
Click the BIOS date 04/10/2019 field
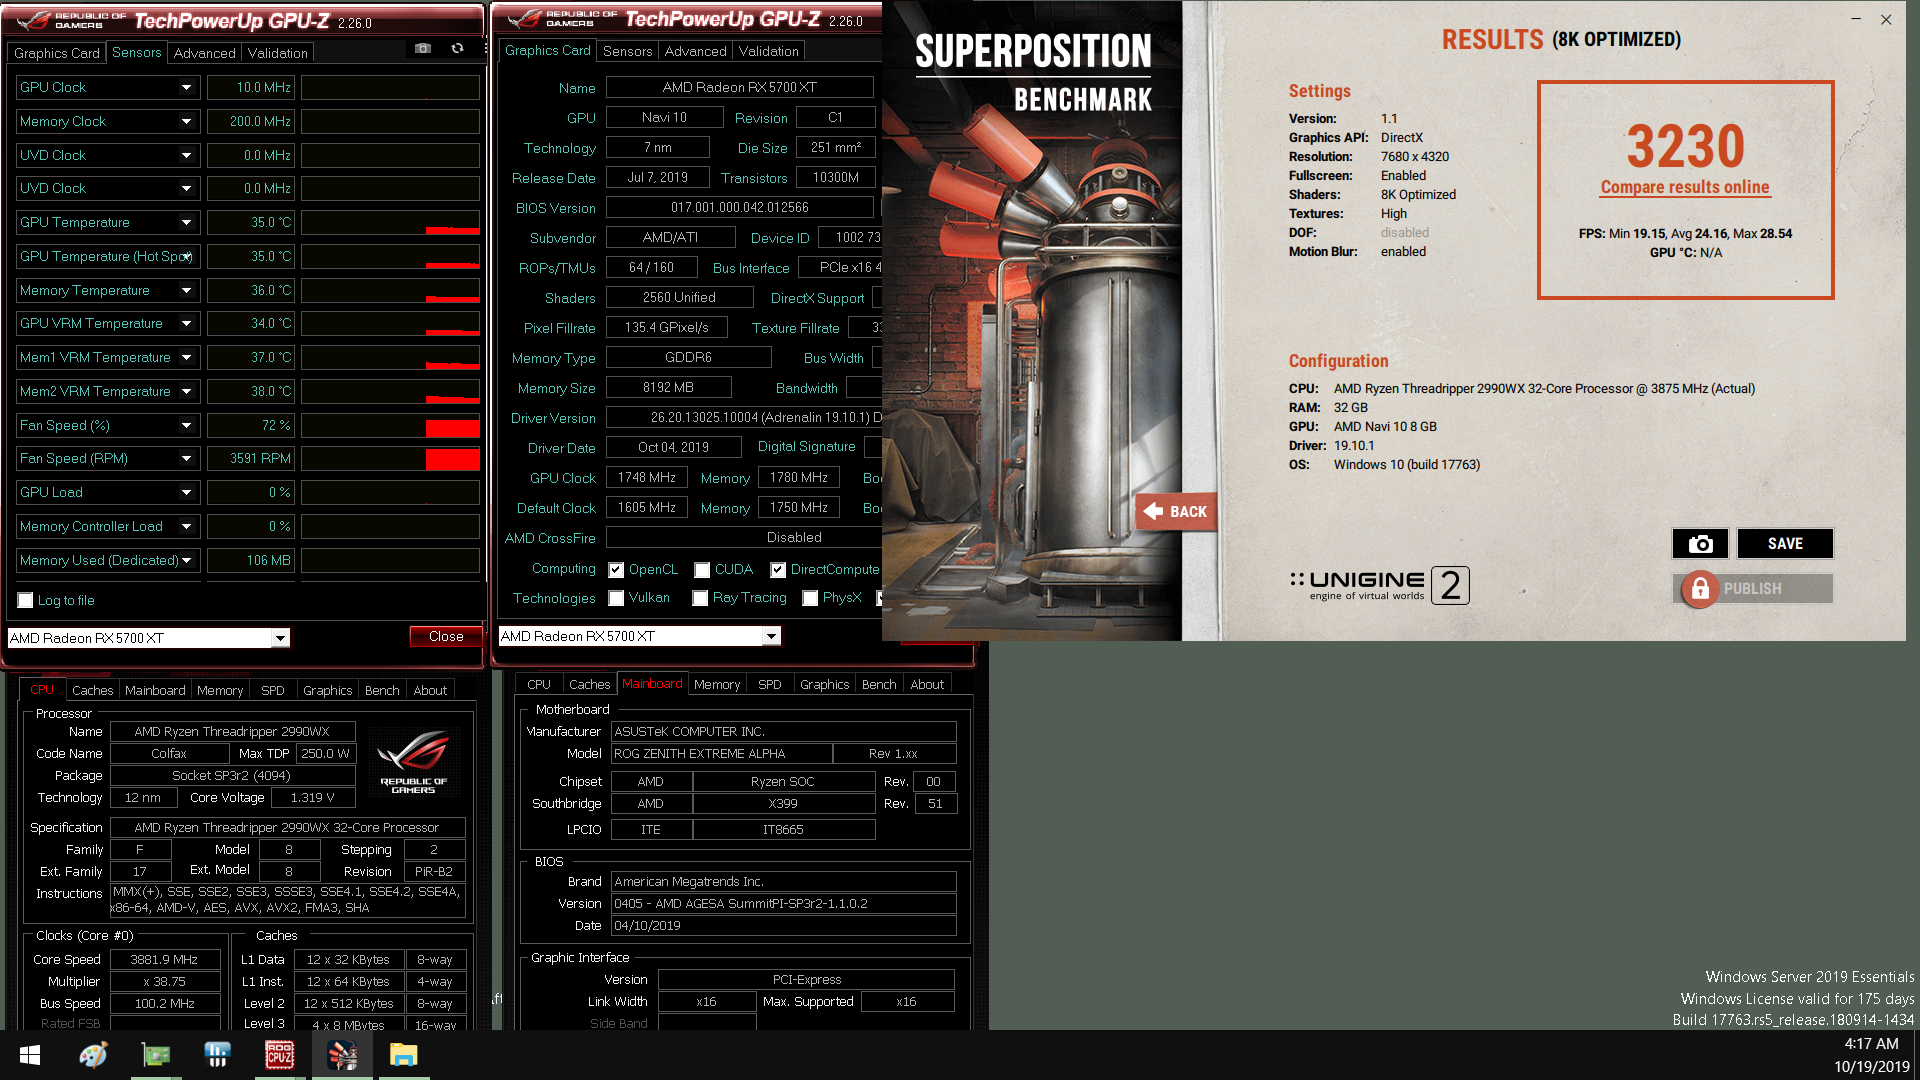click(x=783, y=925)
